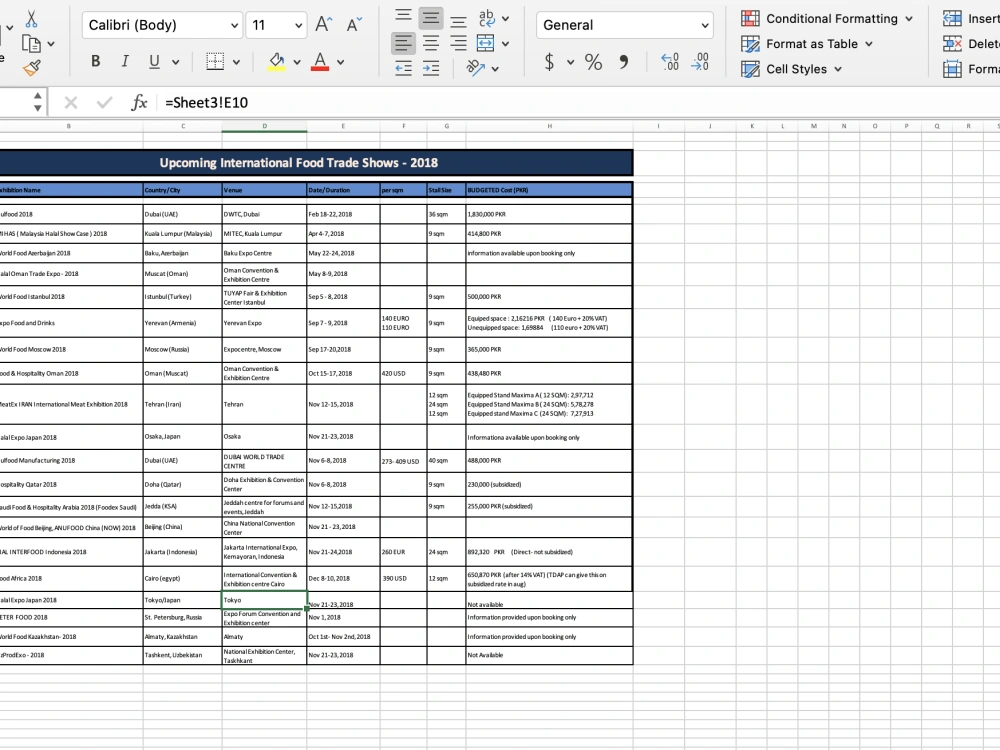This screenshot has height=750, width=1000.
Task: Click the text orientation icon
Action: pyautogui.click(x=476, y=67)
